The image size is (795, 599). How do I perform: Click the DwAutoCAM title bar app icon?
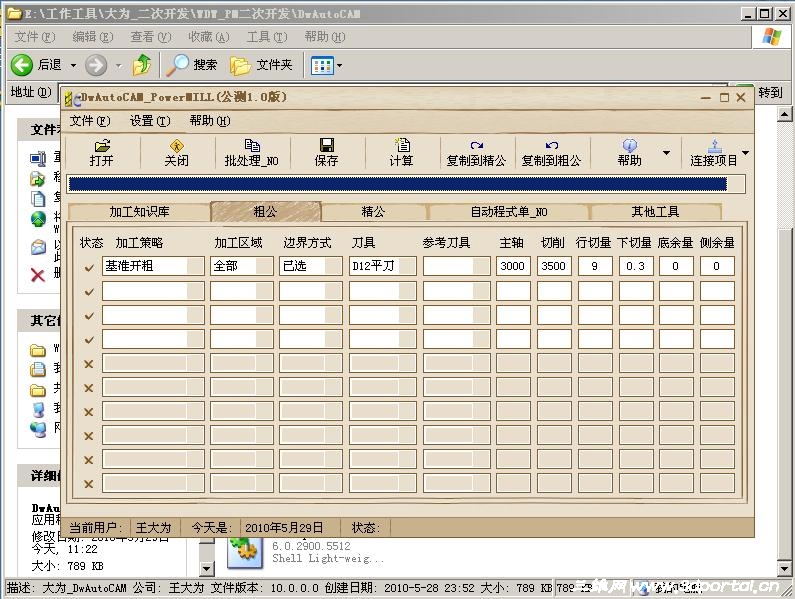click(x=73, y=98)
